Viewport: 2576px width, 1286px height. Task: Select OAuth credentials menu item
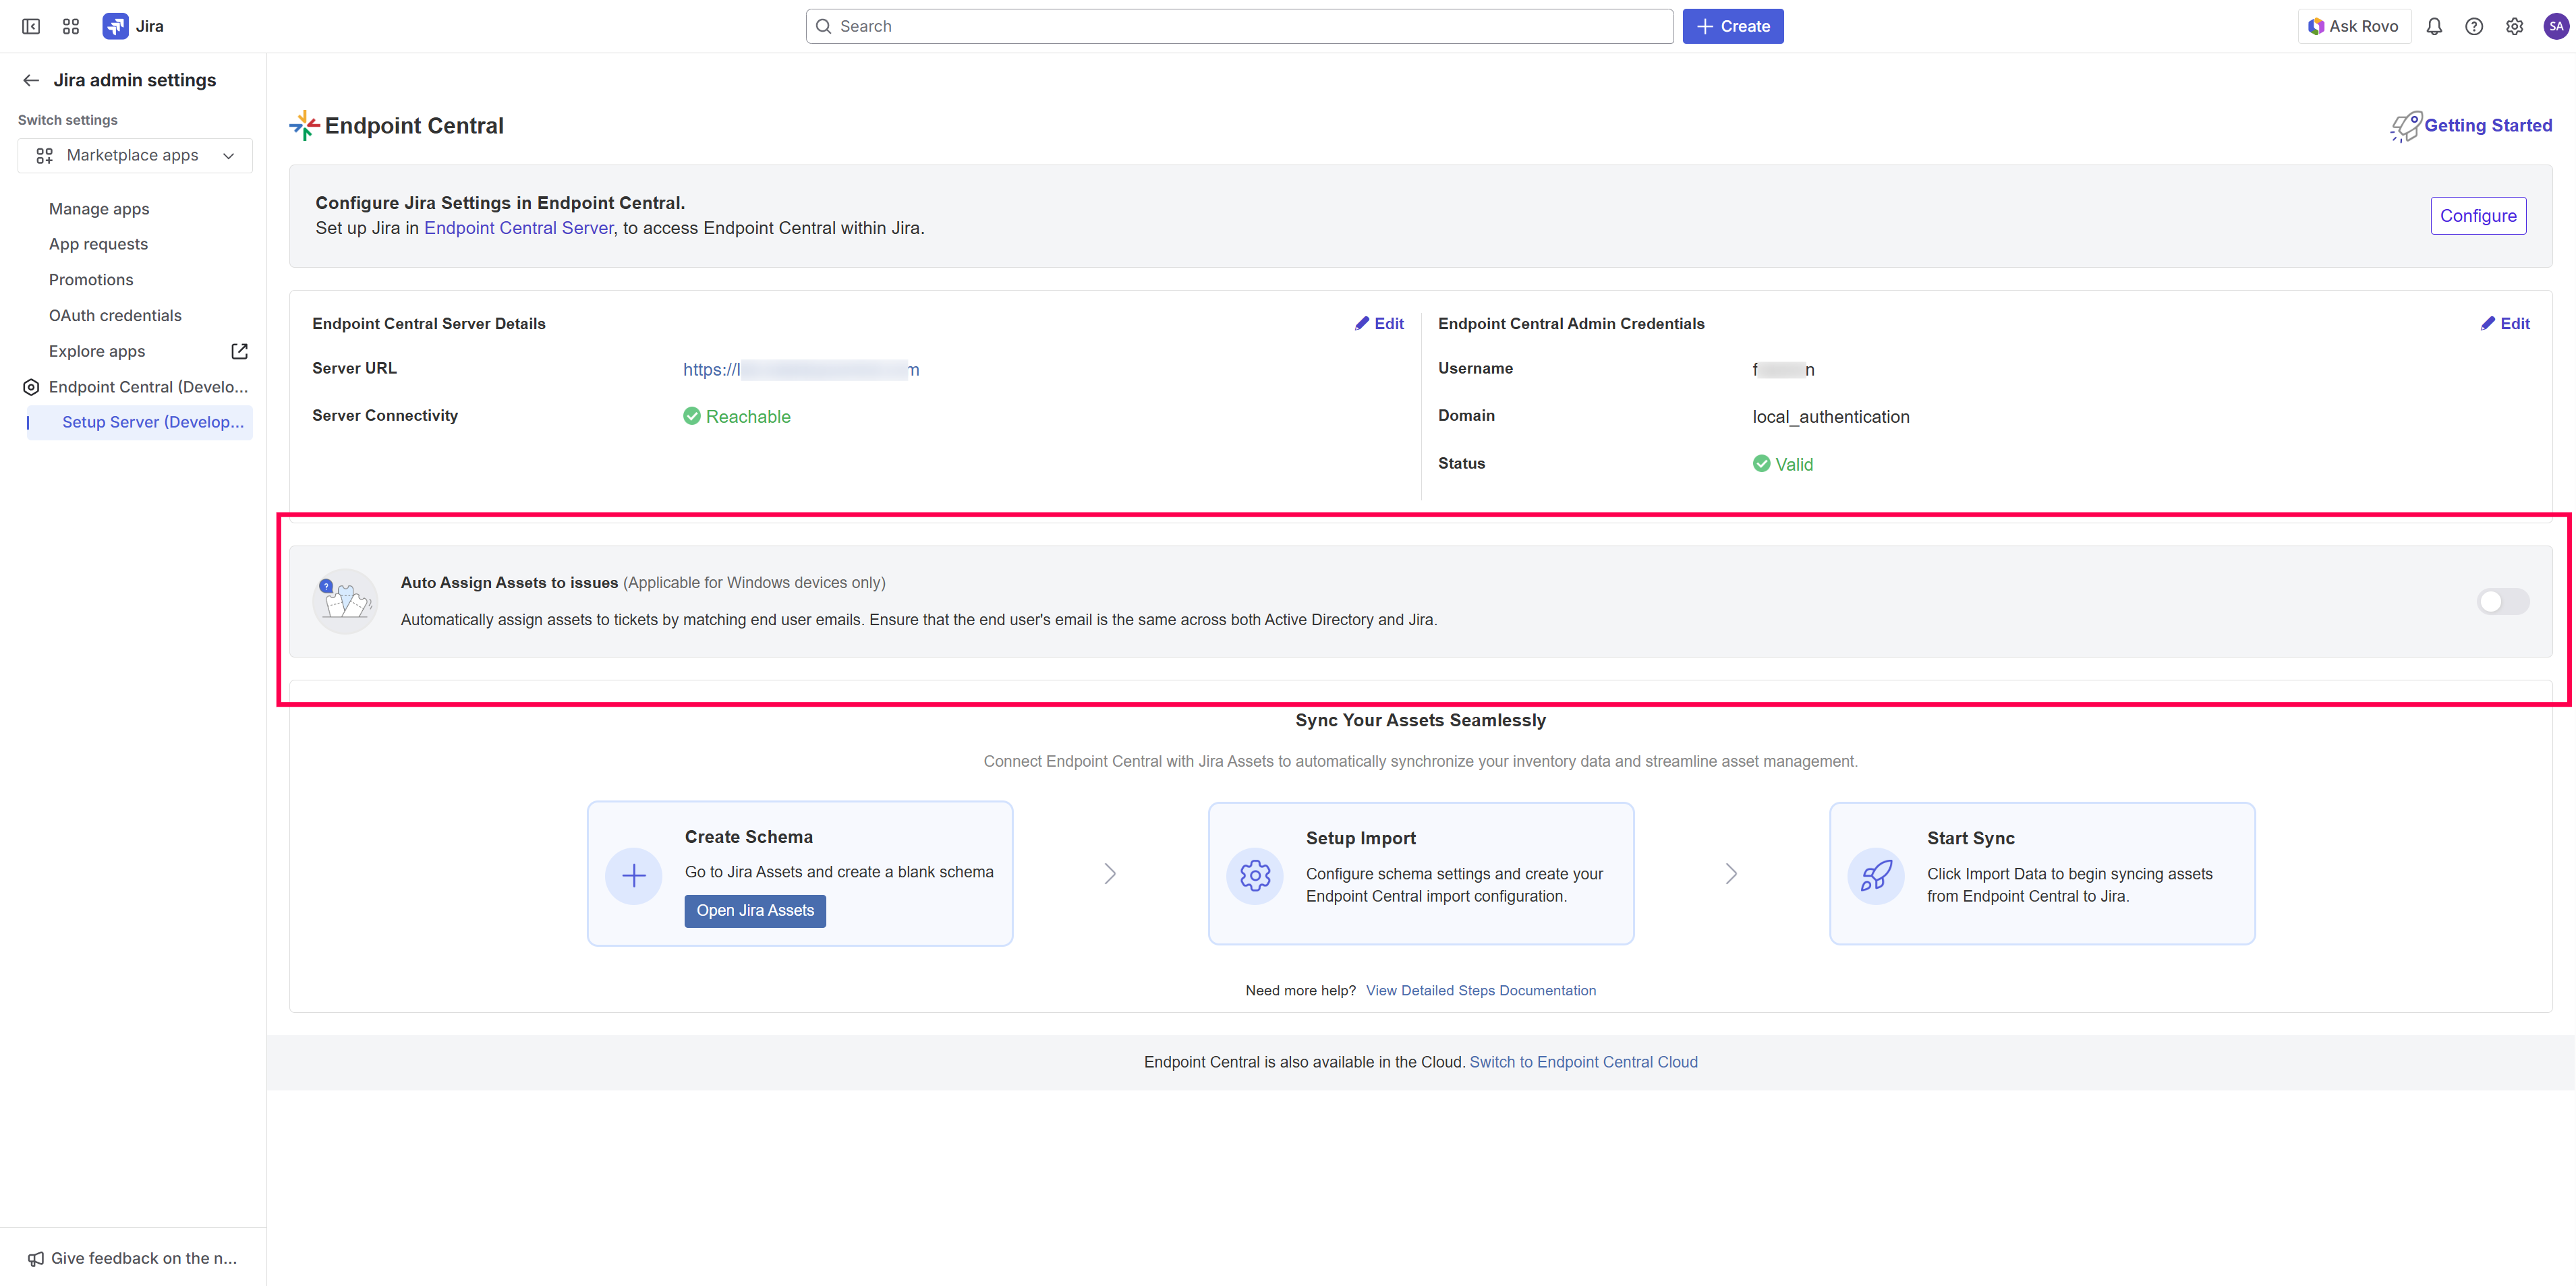click(115, 315)
